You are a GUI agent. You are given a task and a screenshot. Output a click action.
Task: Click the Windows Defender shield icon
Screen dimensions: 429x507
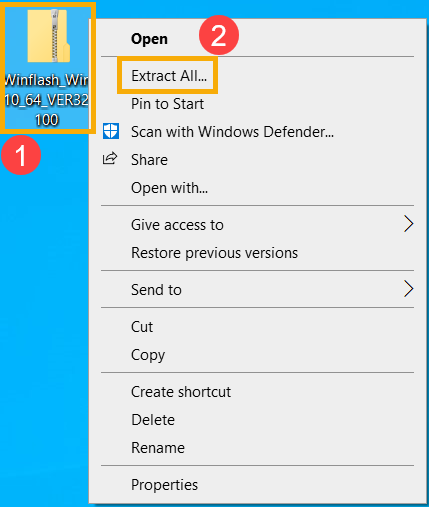coord(111,131)
